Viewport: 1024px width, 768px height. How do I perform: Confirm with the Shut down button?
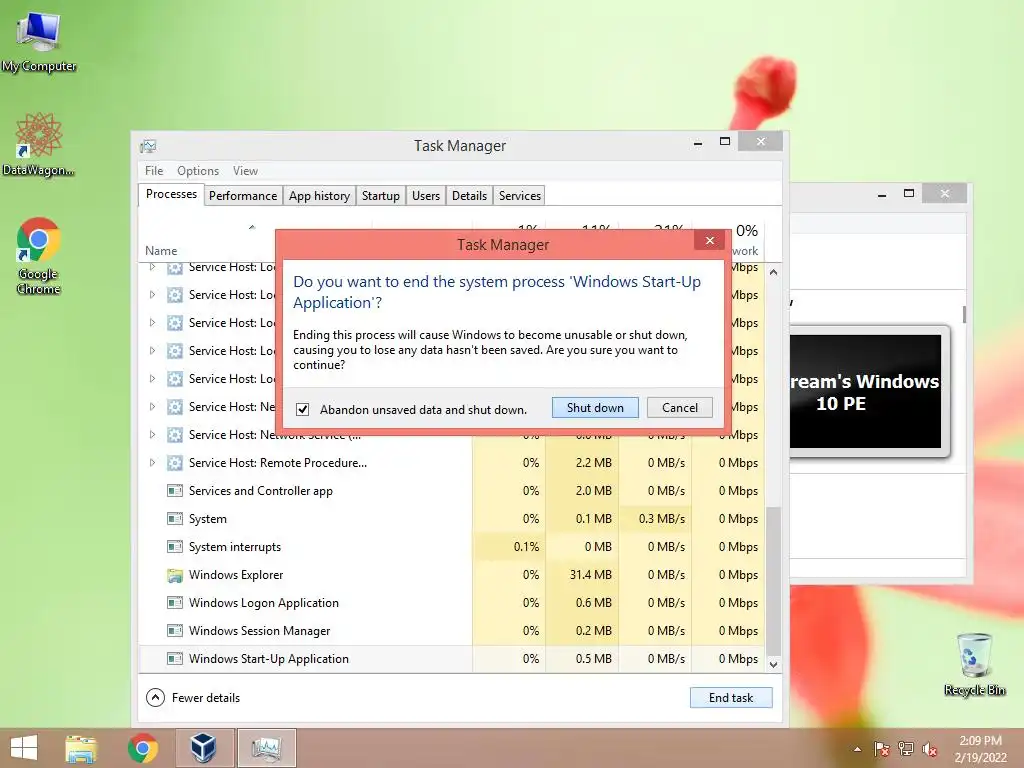pyautogui.click(x=595, y=408)
